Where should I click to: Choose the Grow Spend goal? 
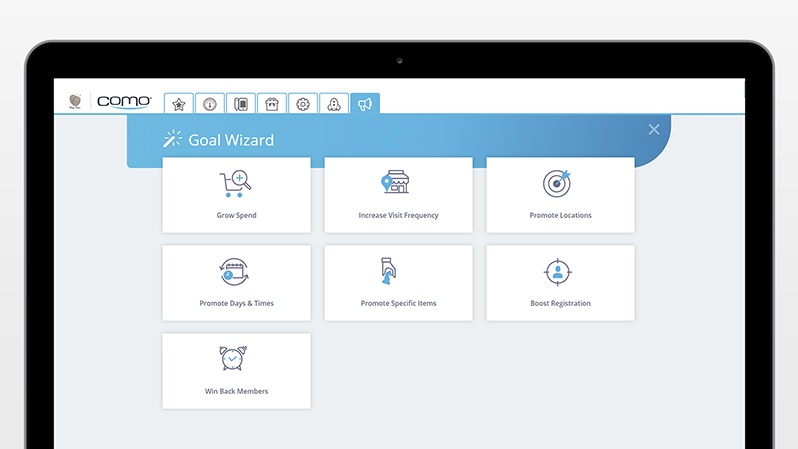coord(236,195)
